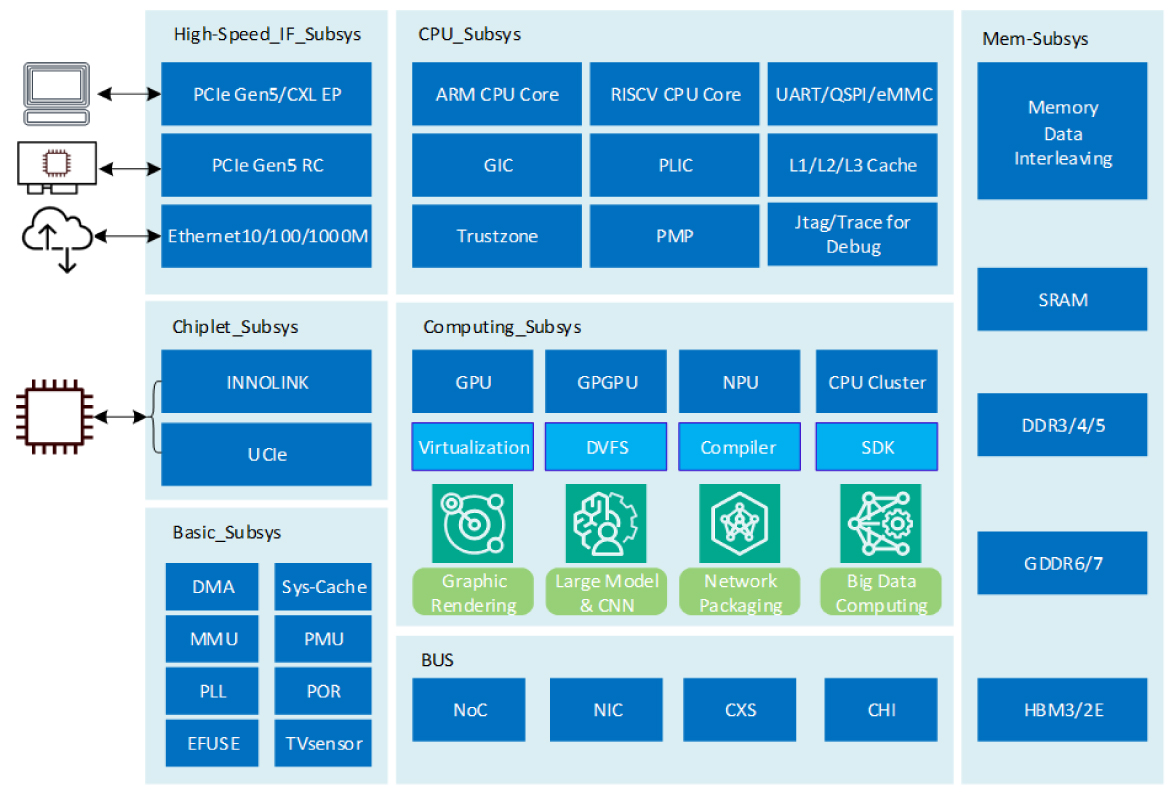
Task: Select the CXS bus block
Action: click(x=739, y=710)
